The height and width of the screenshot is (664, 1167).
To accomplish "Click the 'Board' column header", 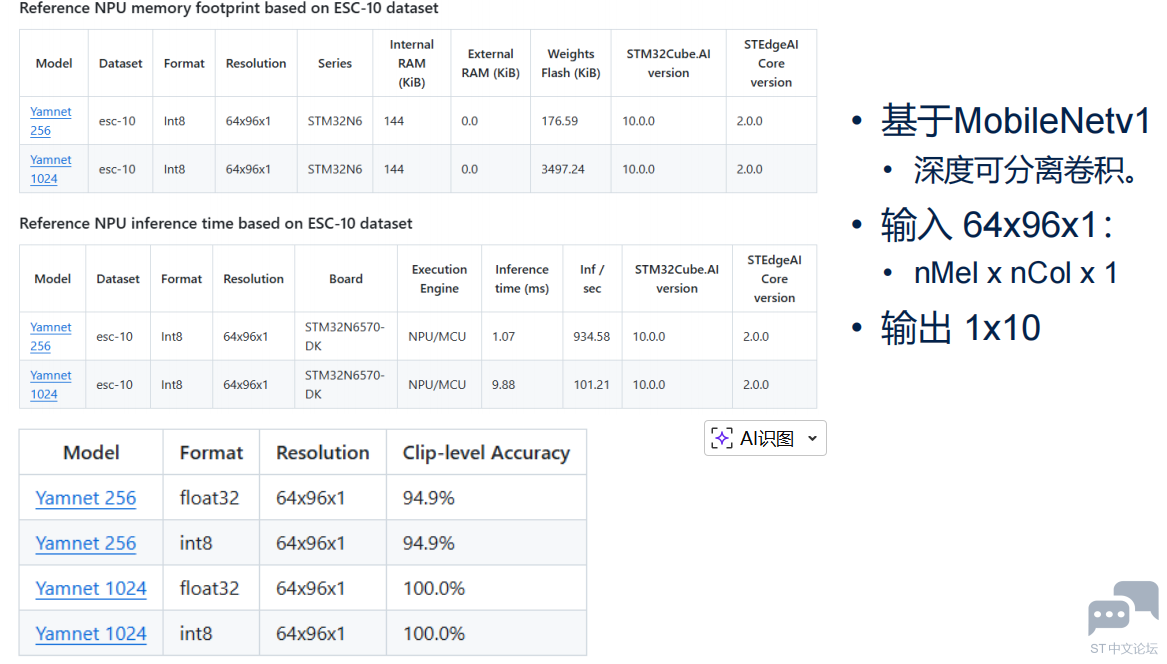I will tap(346, 278).
